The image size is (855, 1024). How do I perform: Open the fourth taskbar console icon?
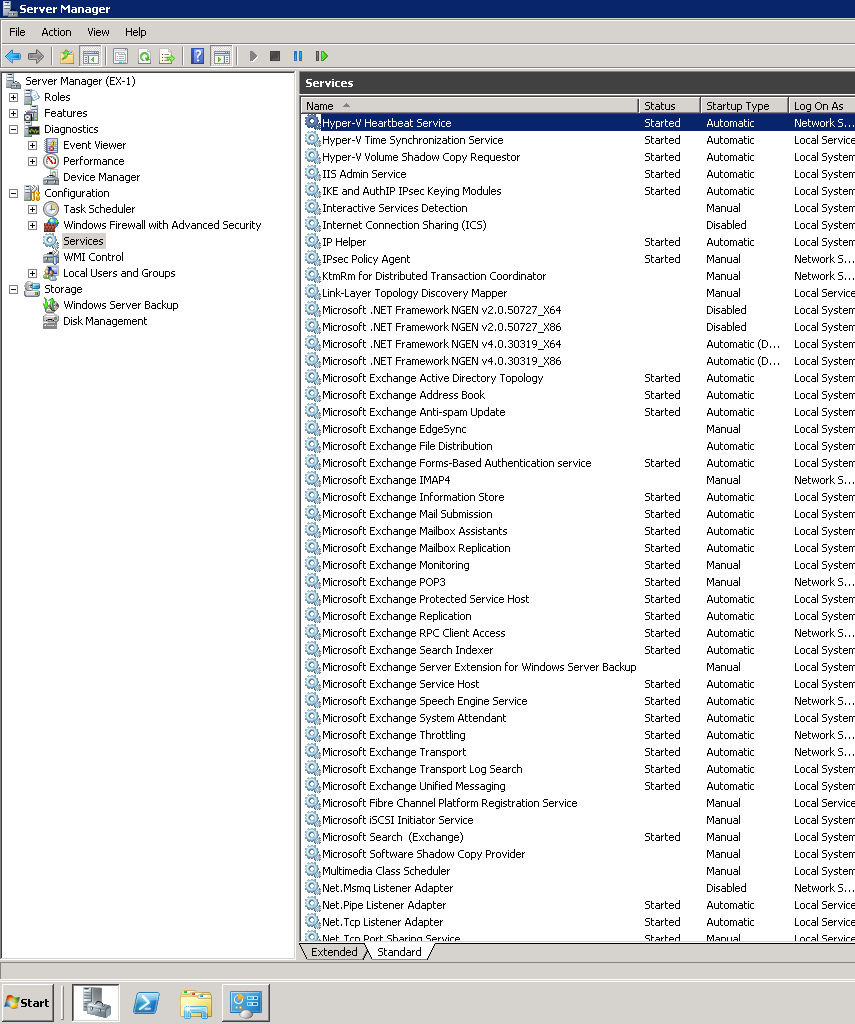coord(246,1002)
